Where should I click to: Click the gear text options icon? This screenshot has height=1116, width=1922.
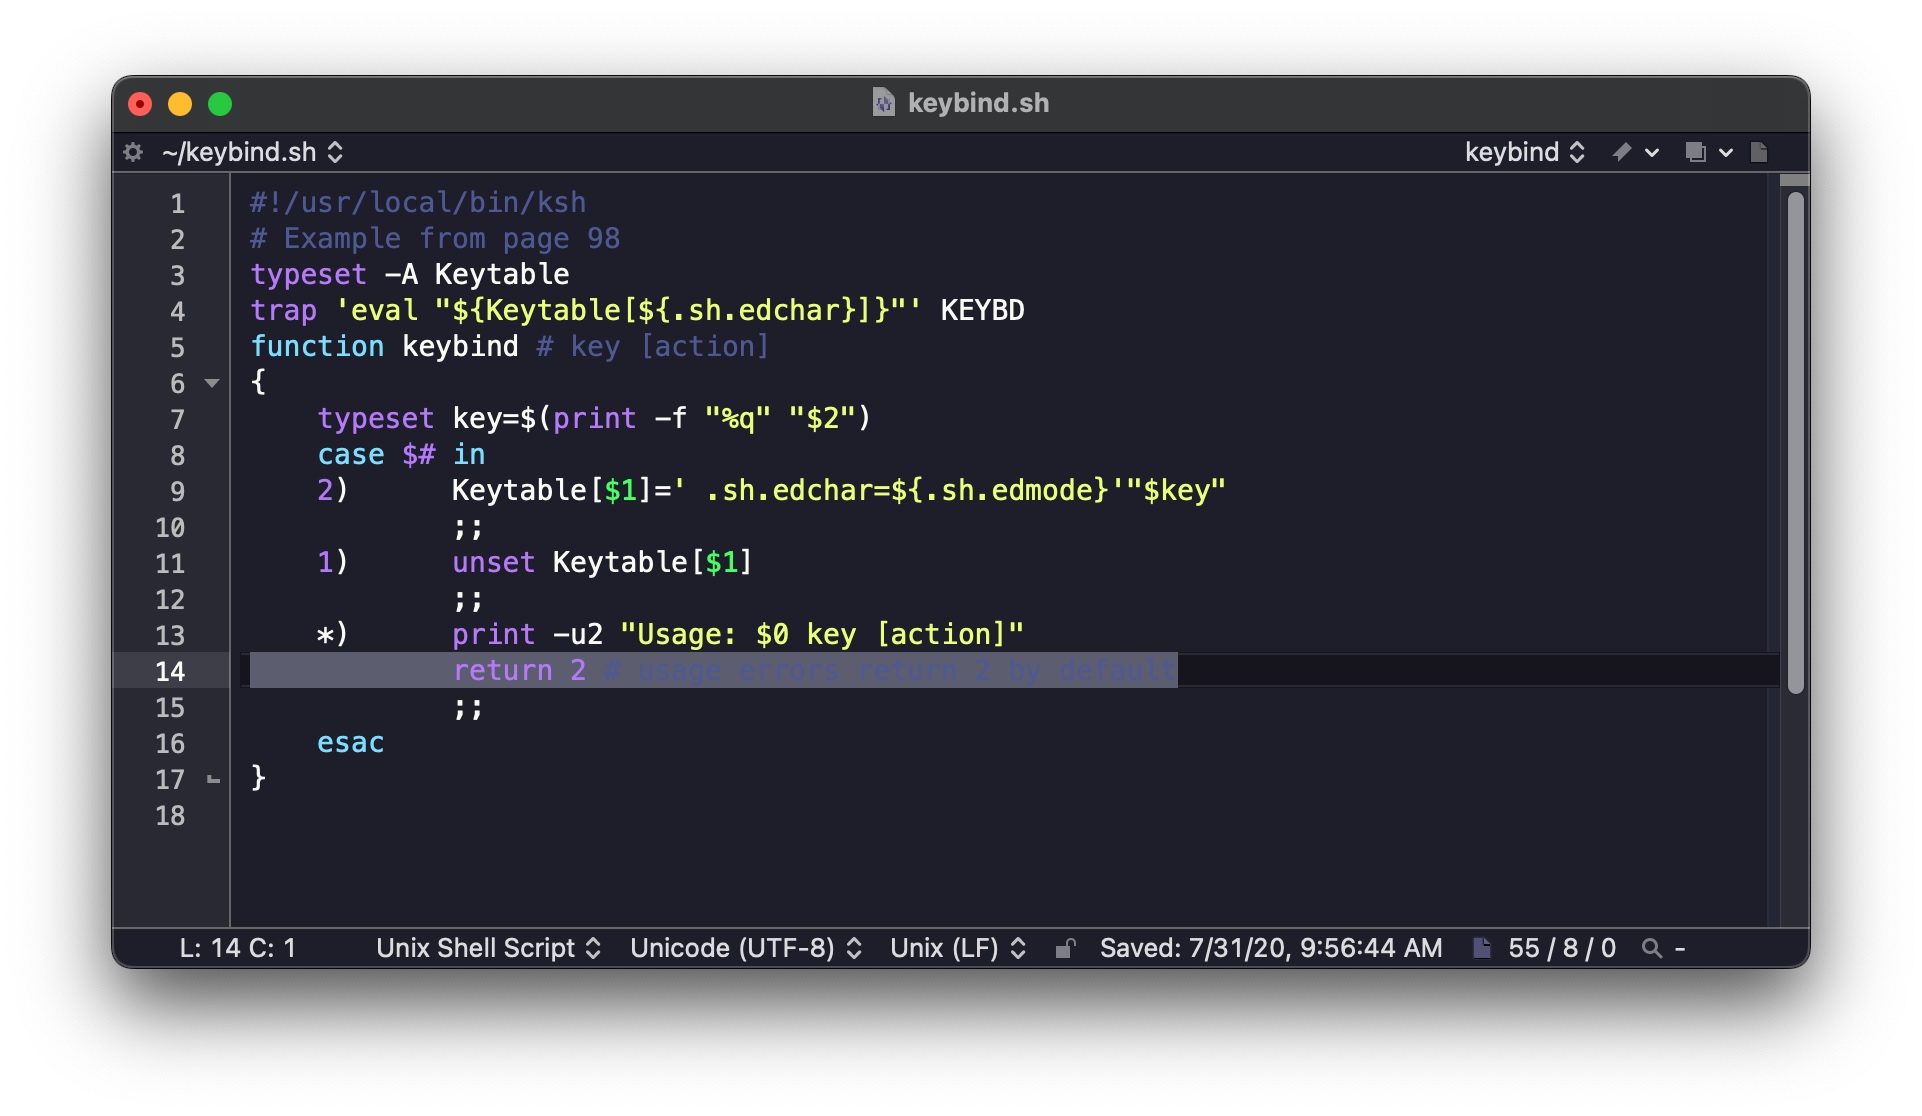click(x=133, y=152)
